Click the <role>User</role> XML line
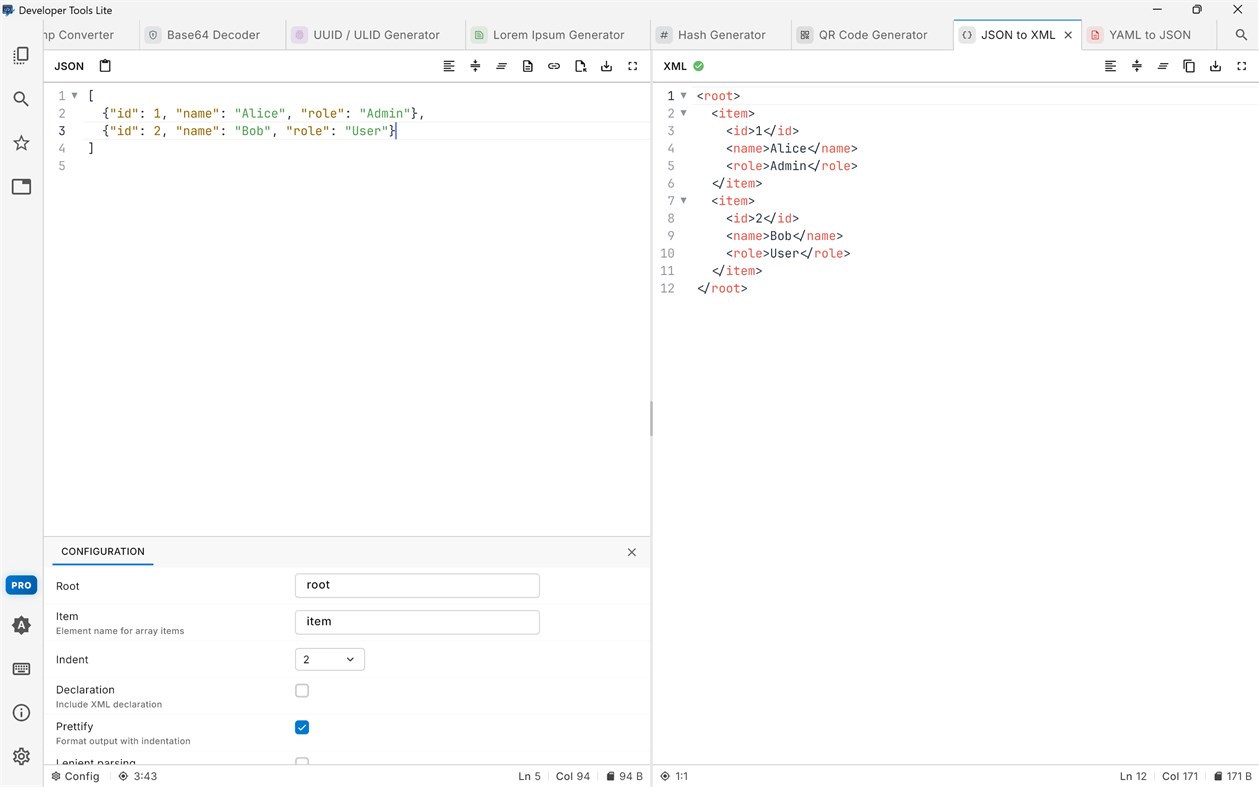 pyautogui.click(x=788, y=254)
